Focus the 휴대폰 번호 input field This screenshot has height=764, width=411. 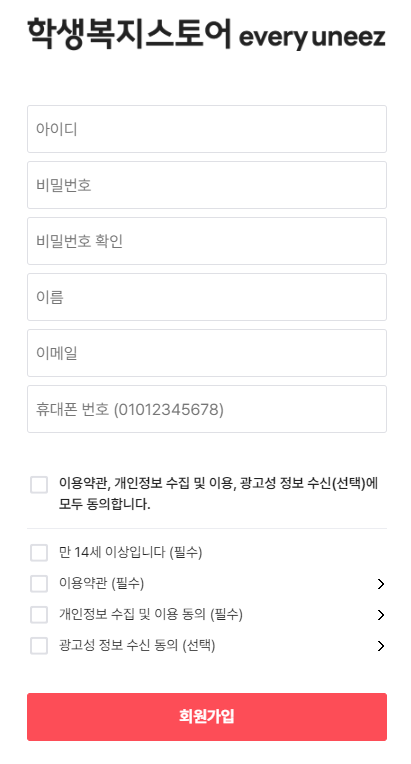(x=207, y=409)
